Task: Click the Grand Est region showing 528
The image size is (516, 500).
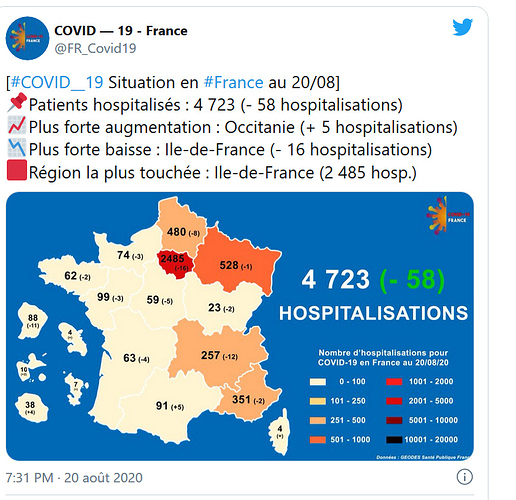Action: [238, 265]
